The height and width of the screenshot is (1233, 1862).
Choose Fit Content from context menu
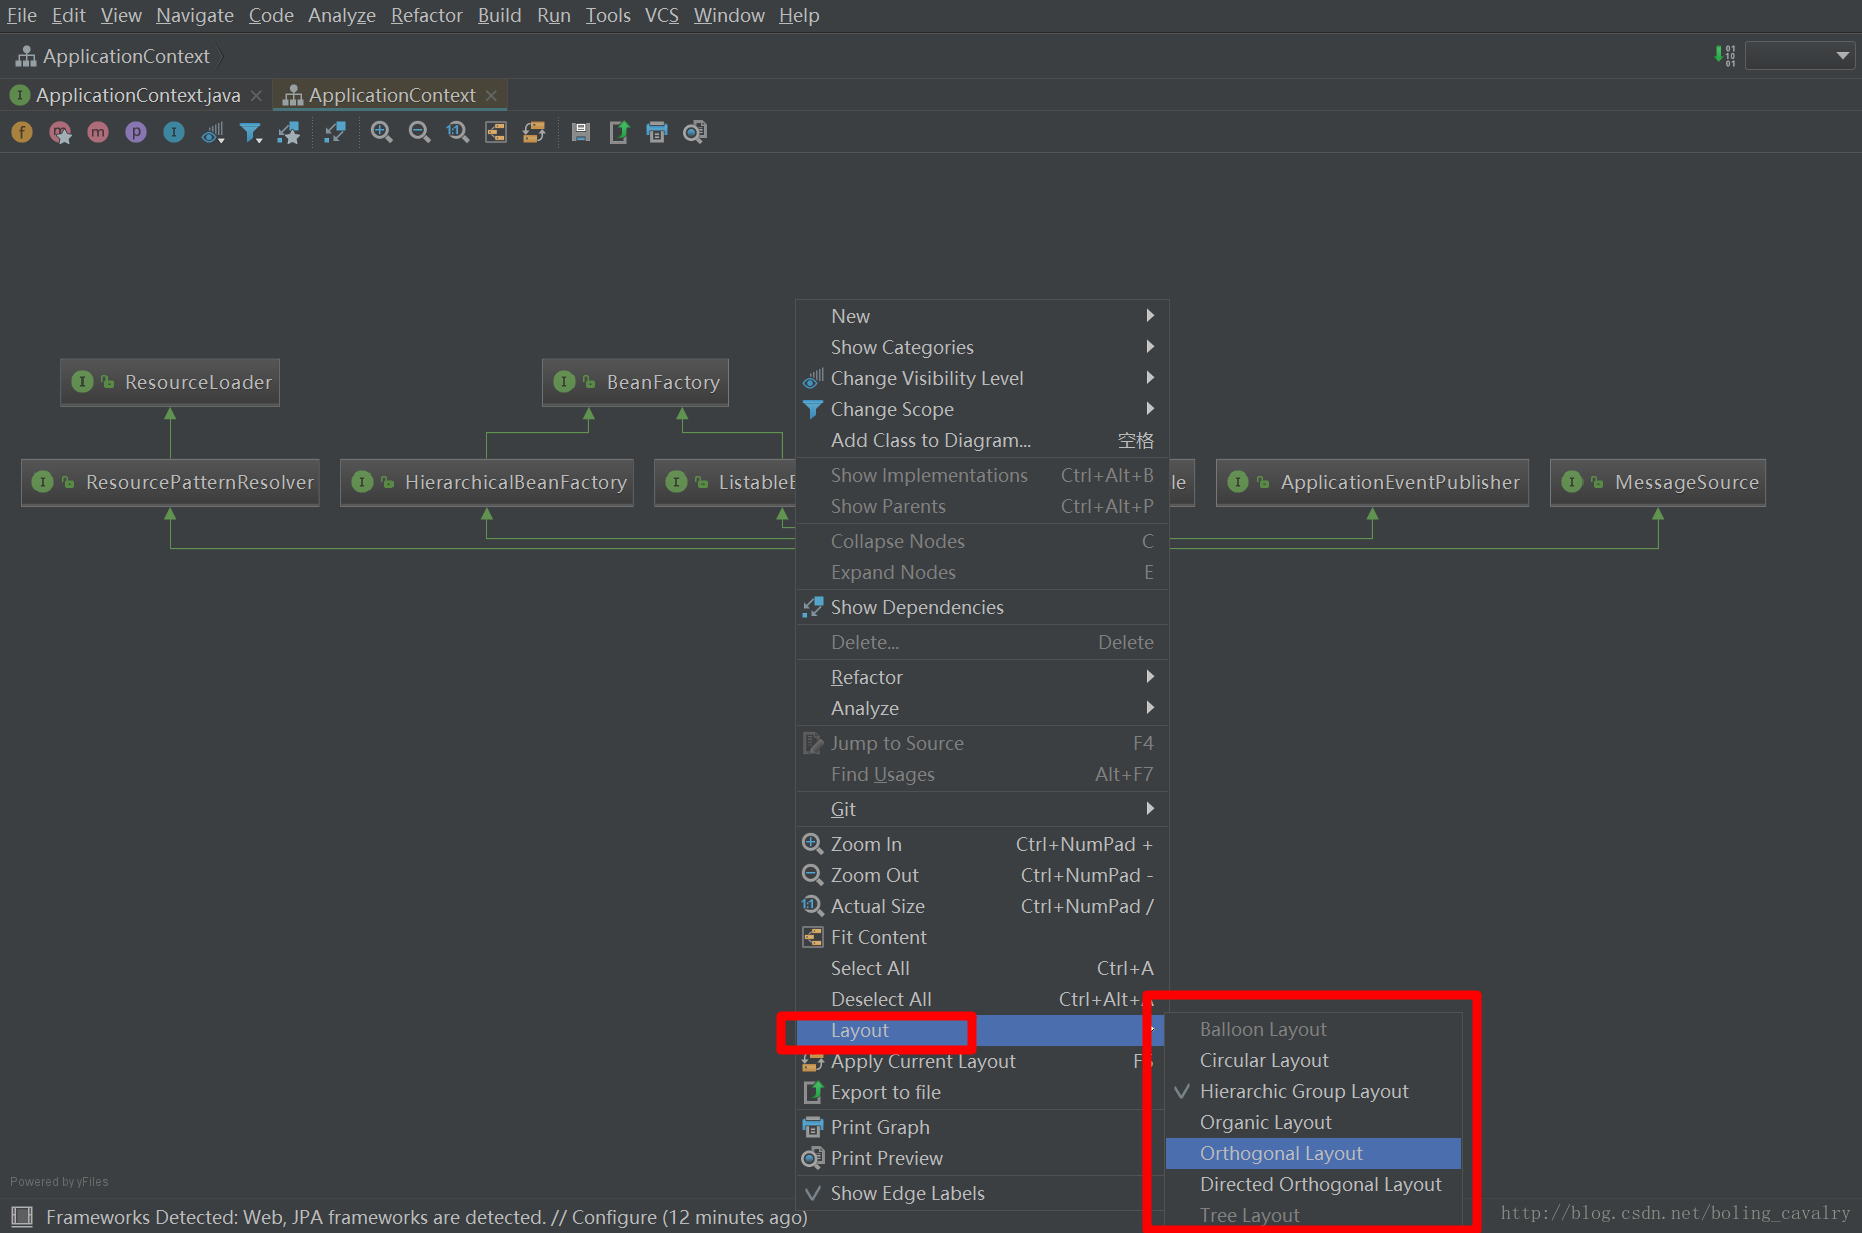click(982, 937)
